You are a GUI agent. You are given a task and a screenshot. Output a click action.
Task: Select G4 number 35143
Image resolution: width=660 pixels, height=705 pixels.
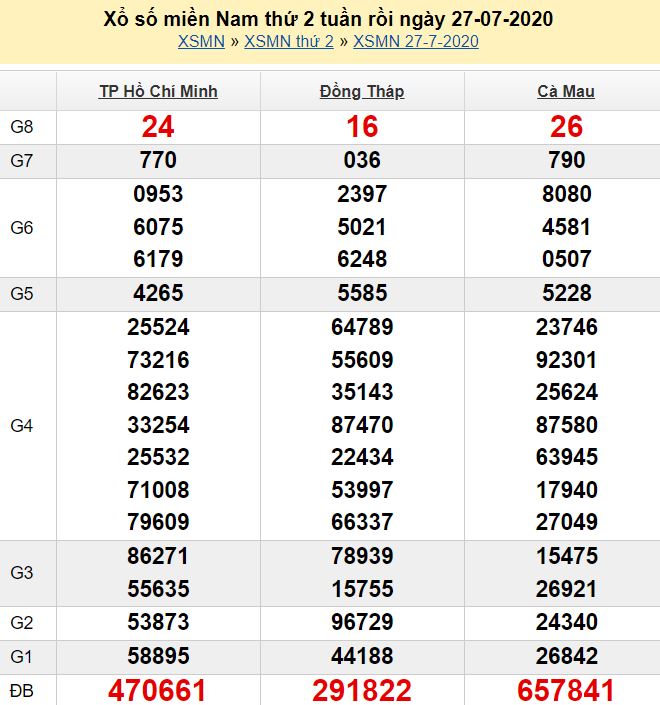coord(362,392)
